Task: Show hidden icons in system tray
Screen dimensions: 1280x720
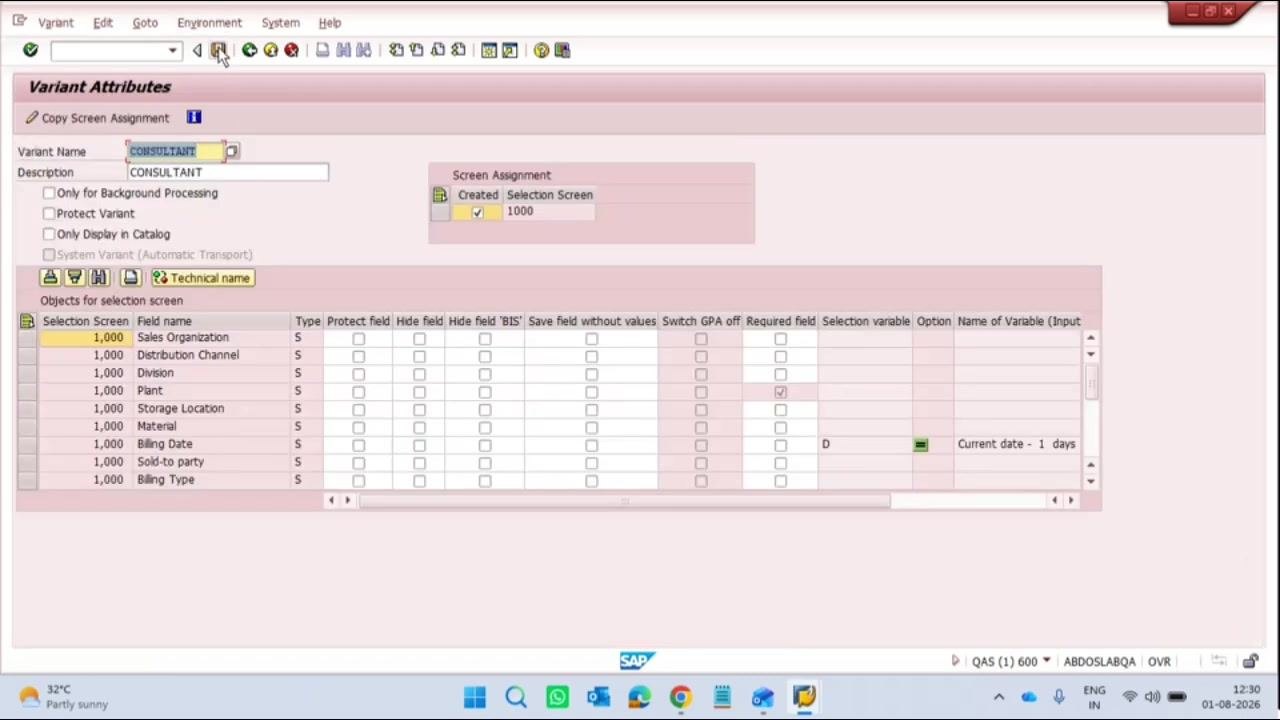Action: (x=998, y=697)
